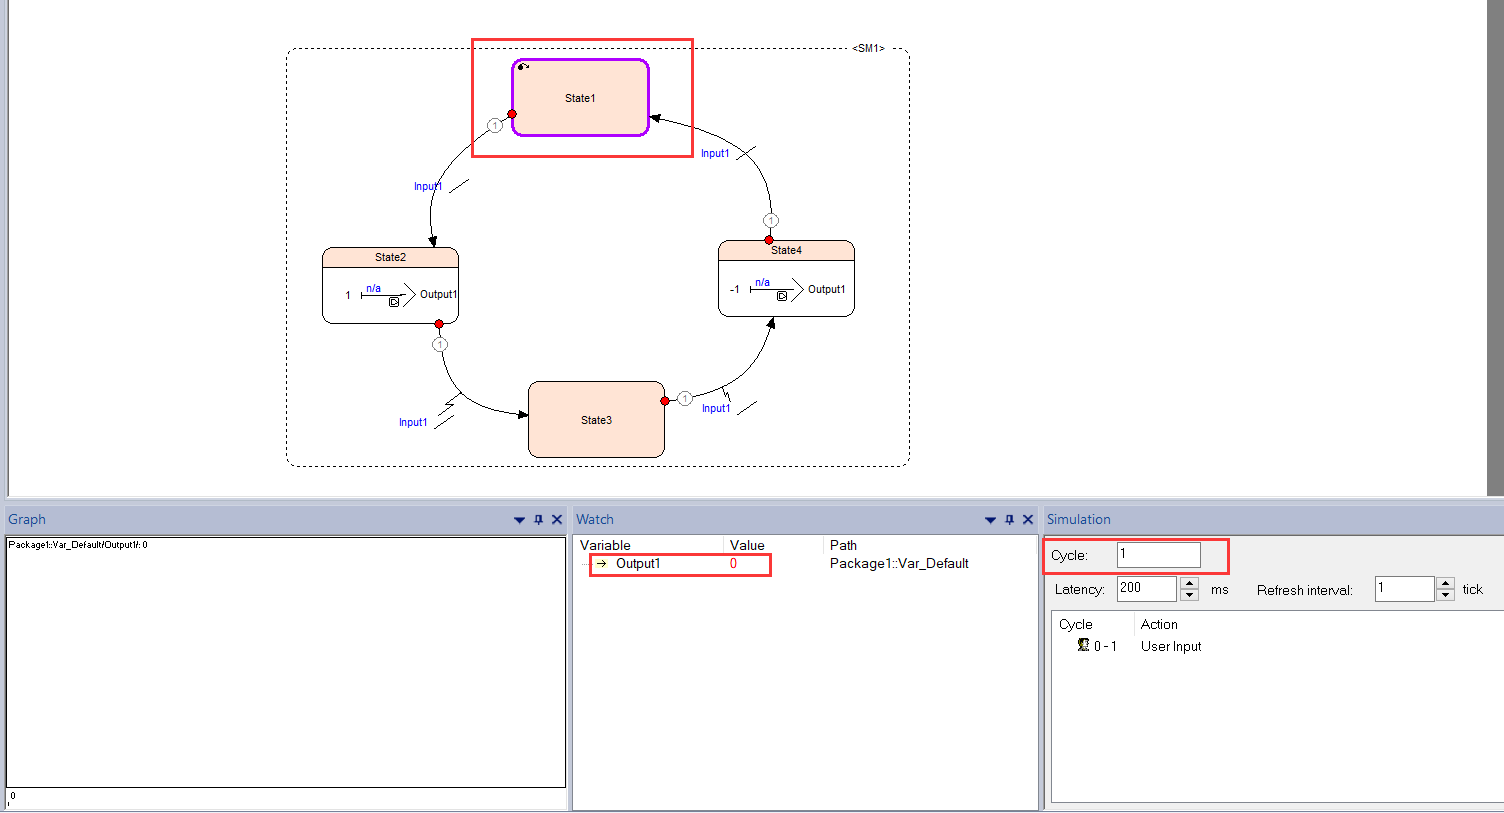Click the Graph panel title
The image size is (1504, 813).
(27, 519)
